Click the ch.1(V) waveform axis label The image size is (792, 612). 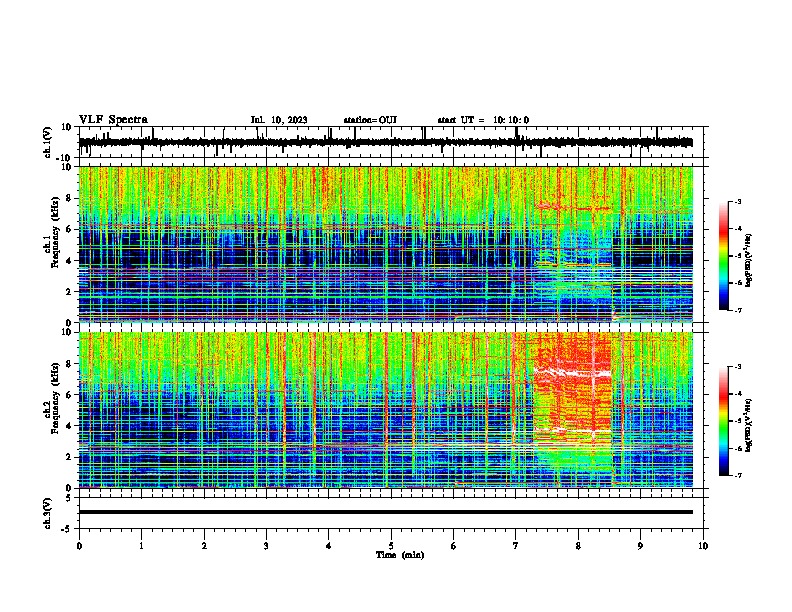[x=48, y=142]
